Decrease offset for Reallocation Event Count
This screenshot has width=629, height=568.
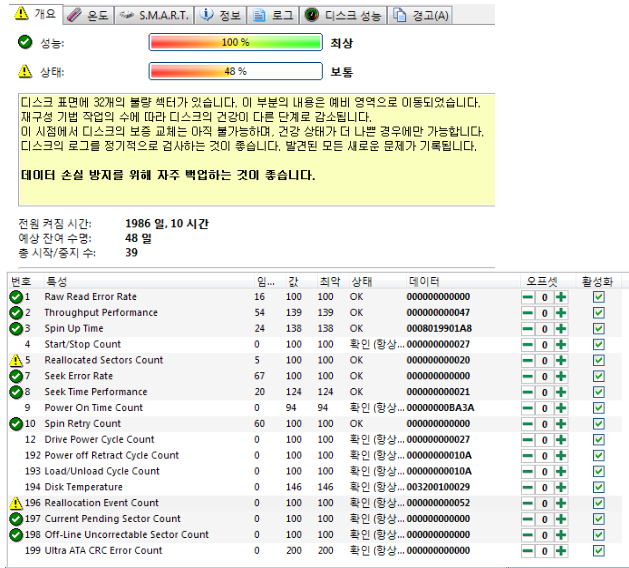point(528,503)
